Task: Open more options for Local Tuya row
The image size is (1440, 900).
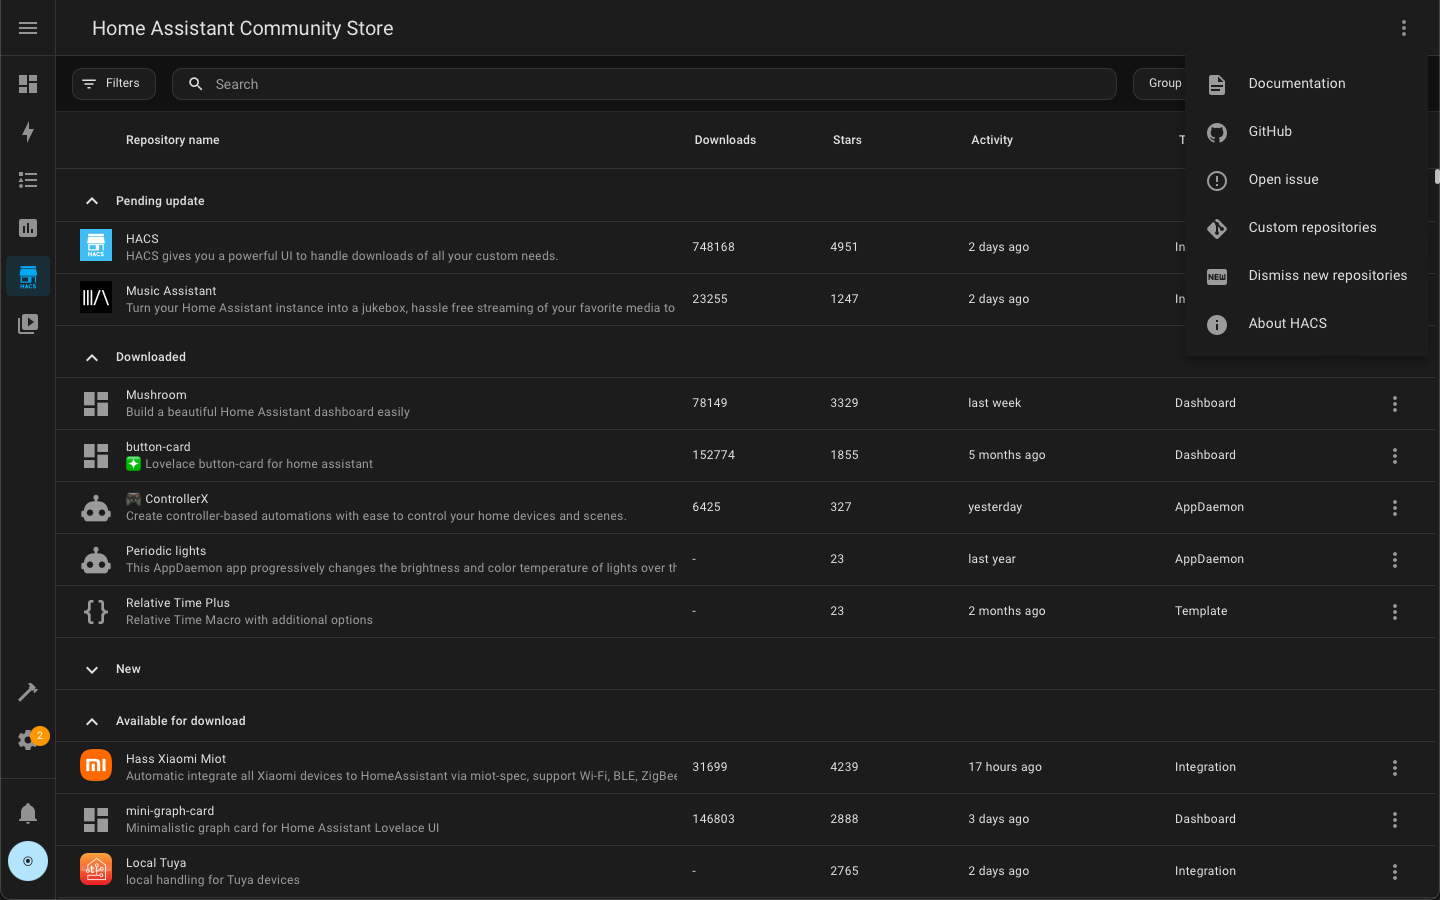Action: [1395, 872]
